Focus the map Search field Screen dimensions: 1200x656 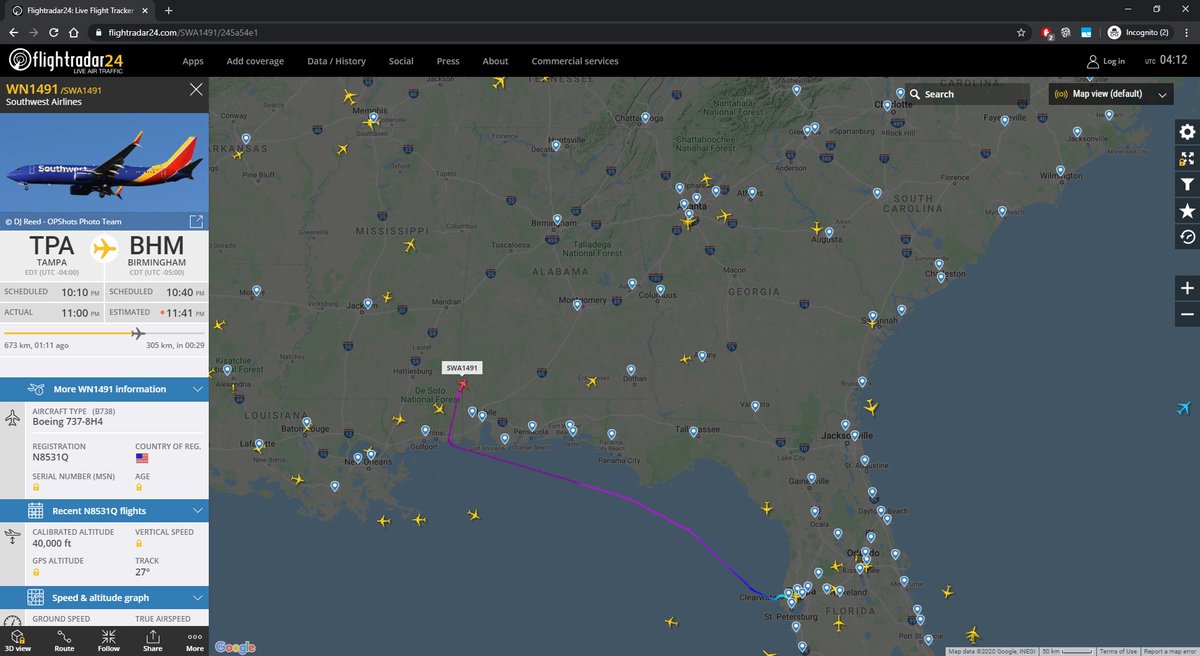click(x=968, y=94)
